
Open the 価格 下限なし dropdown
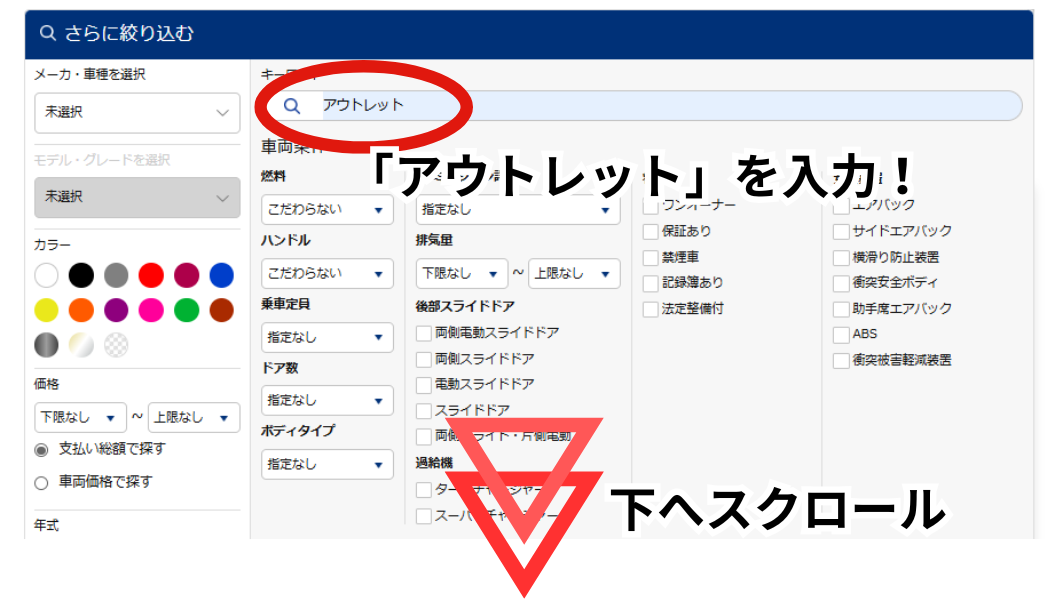tap(80, 417)
